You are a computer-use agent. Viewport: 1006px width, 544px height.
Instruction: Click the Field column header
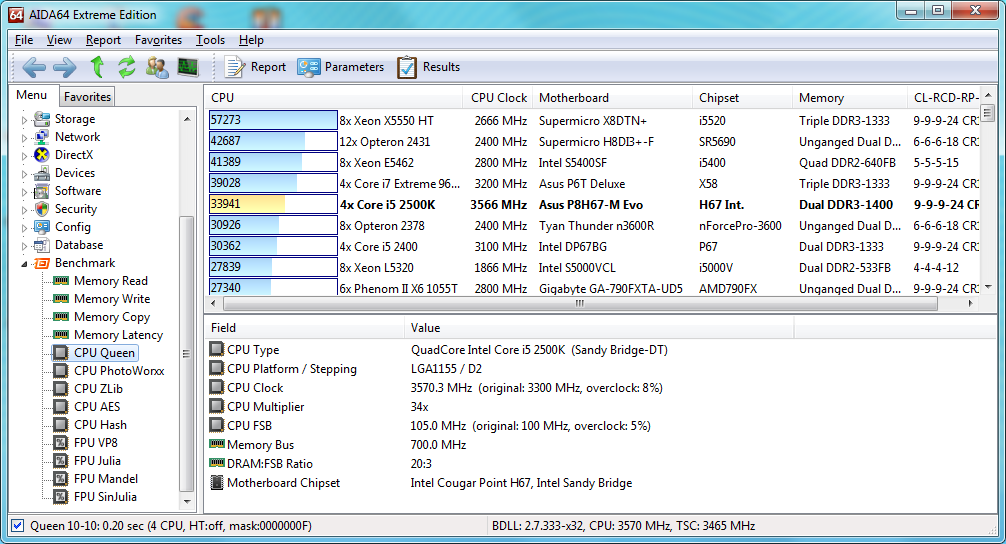303,328
